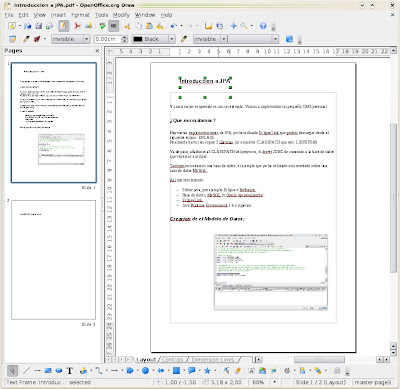Choose the Ellipse tool
The height and width of the screenshot is (389, 400).
tap(59, 370)
